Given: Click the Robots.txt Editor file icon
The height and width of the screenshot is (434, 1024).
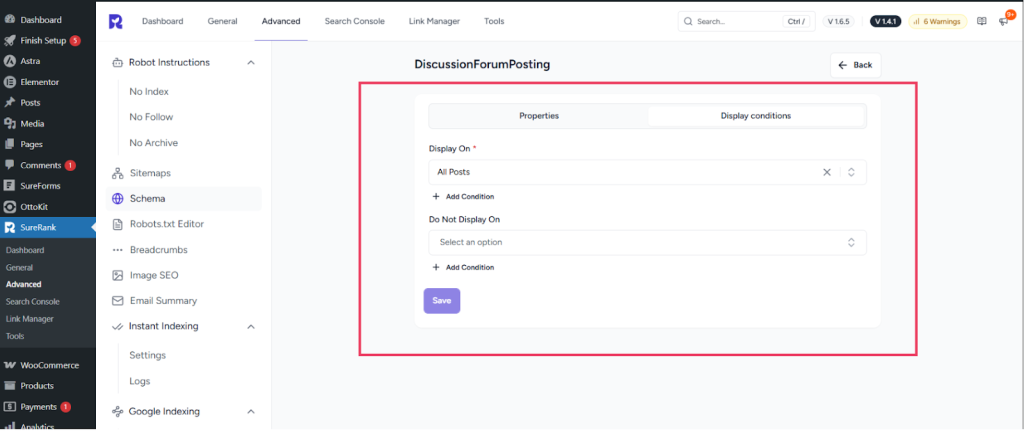Looking at the screenshot, I should click(118, 225).
